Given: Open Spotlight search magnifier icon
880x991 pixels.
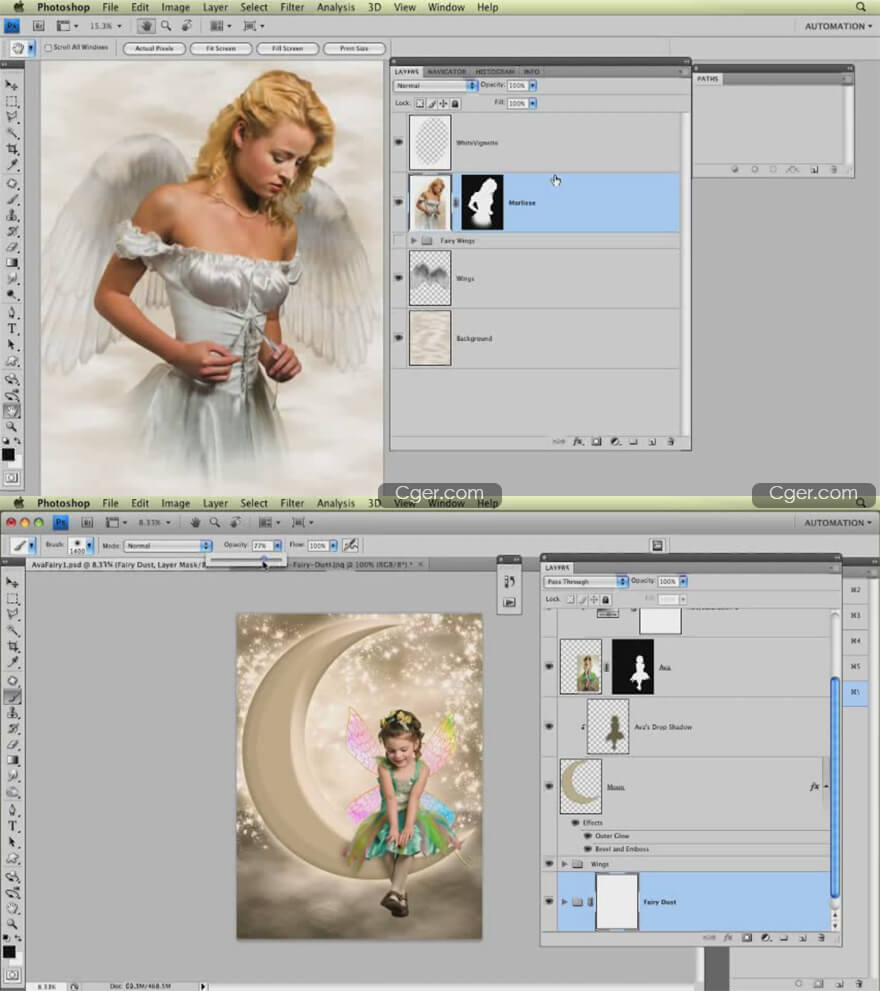Looking at the screenshot, I should (861, 7).
